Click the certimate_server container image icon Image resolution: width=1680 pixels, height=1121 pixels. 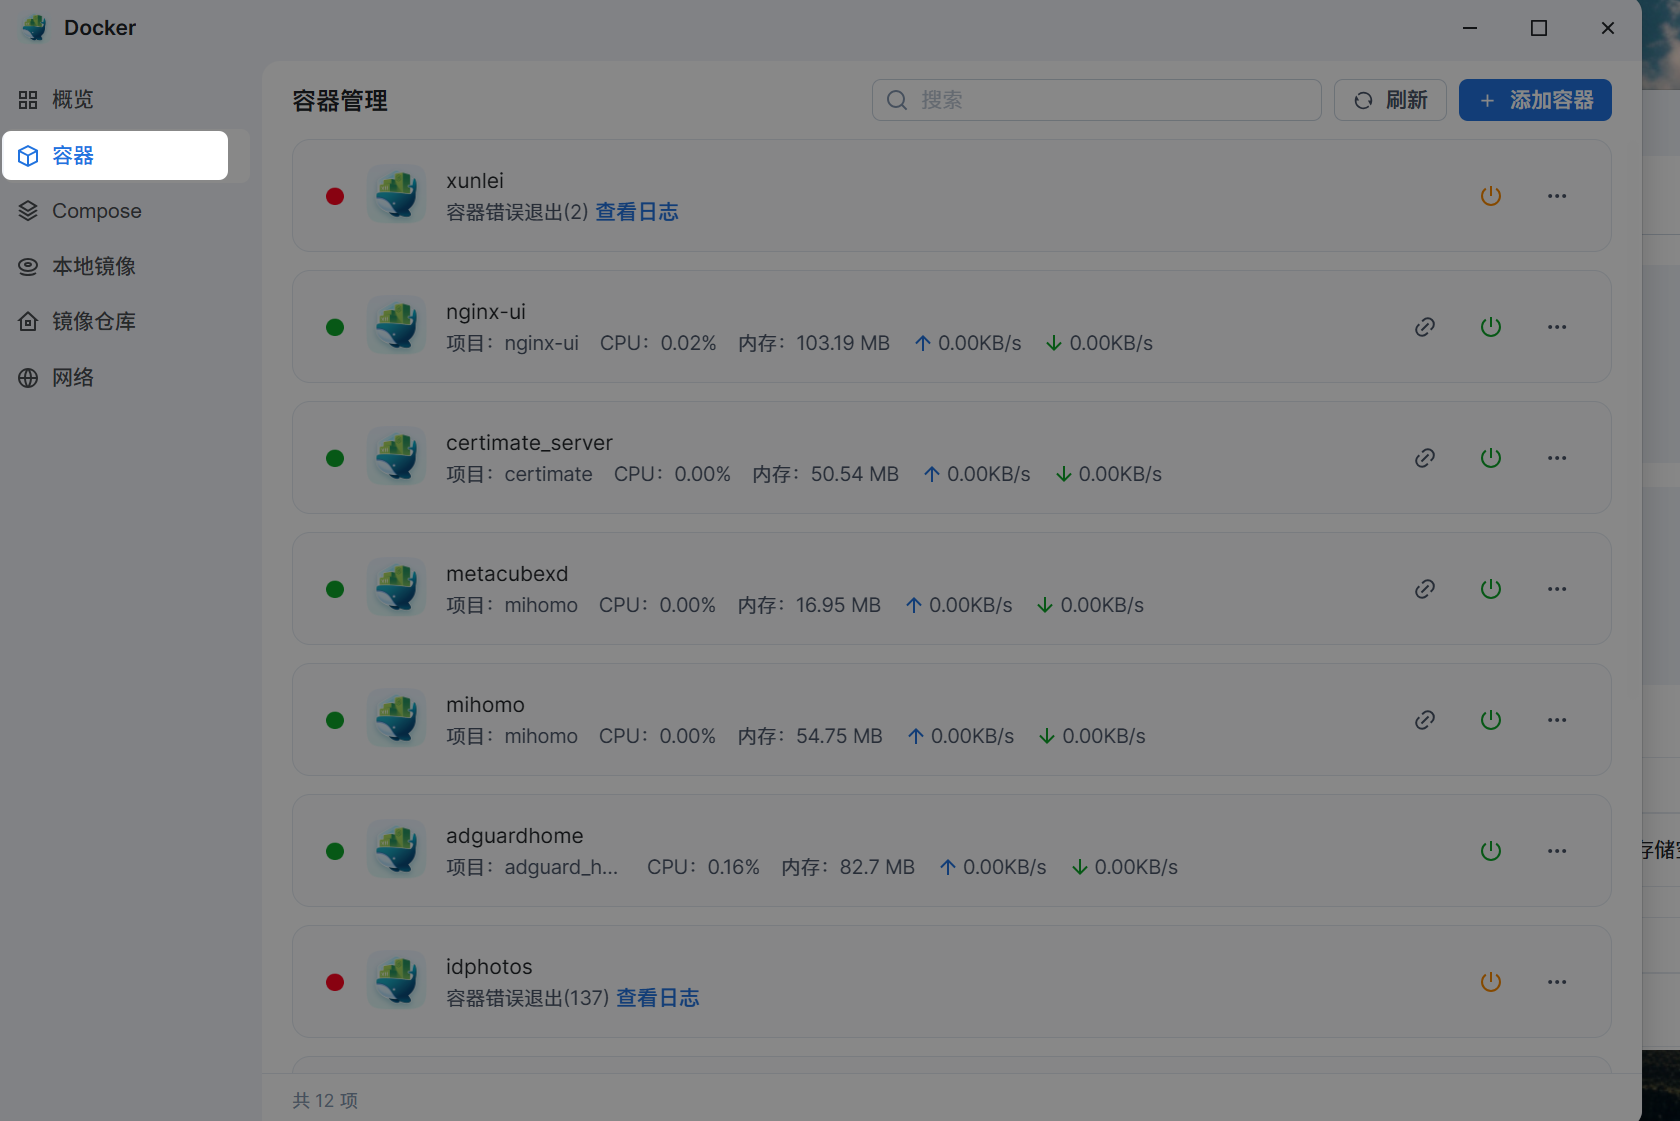[x=397, y=457]
